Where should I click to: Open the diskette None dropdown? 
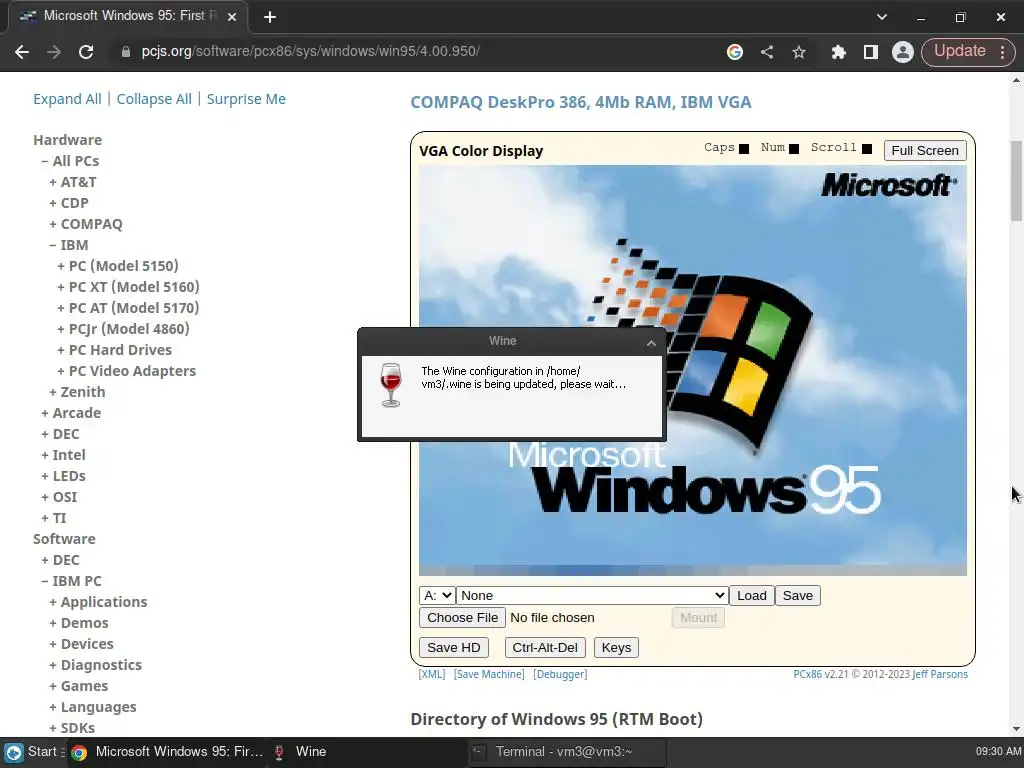tap(592, 596)
